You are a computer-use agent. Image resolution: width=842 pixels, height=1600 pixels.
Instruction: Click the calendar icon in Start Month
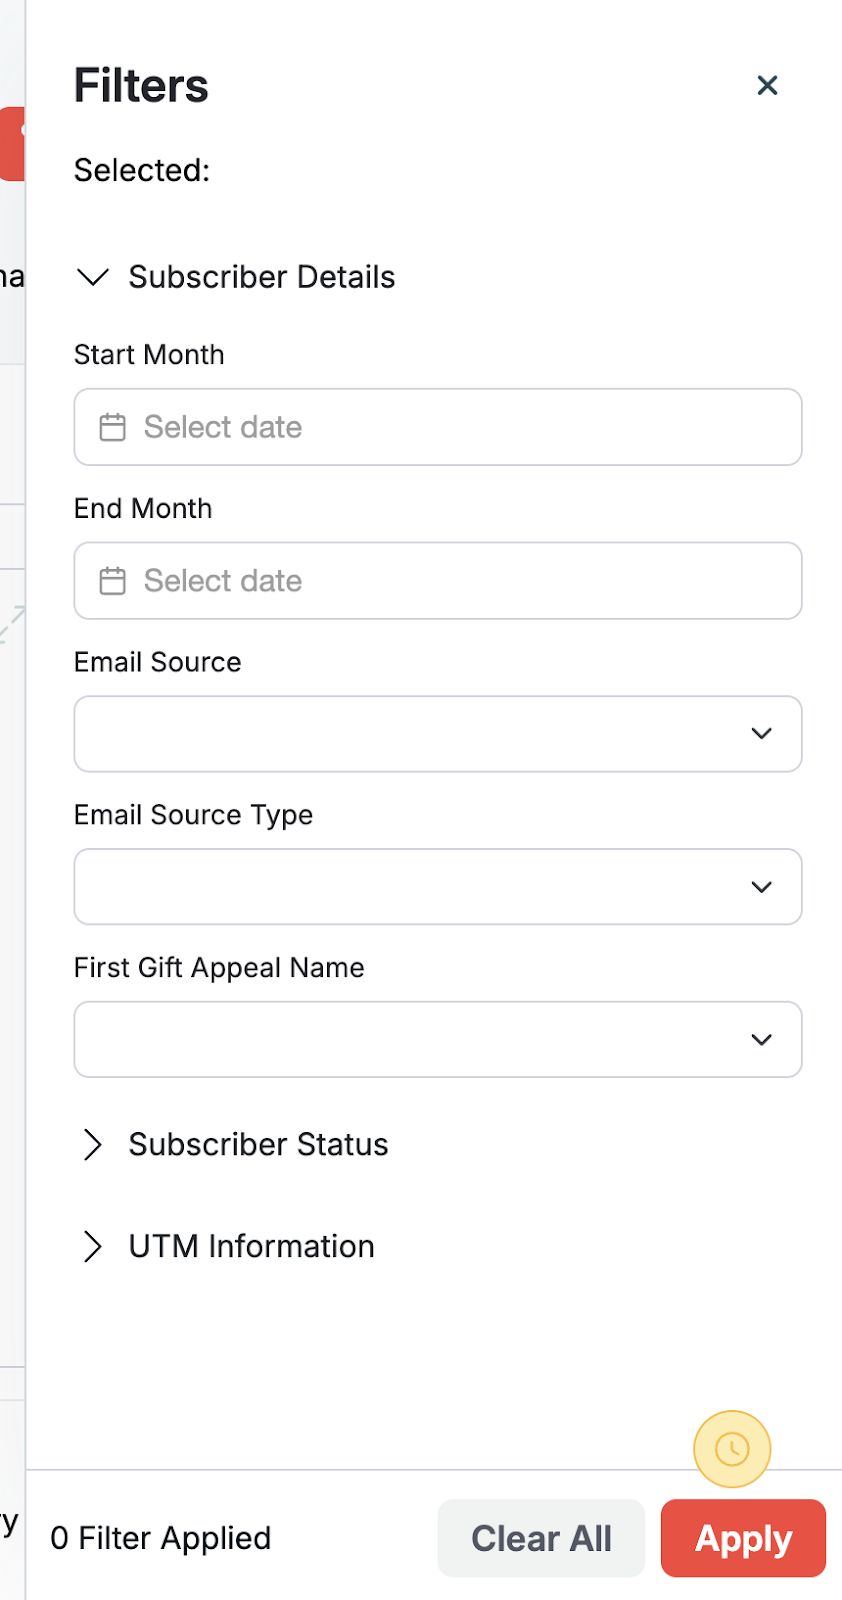coord(113,428)
